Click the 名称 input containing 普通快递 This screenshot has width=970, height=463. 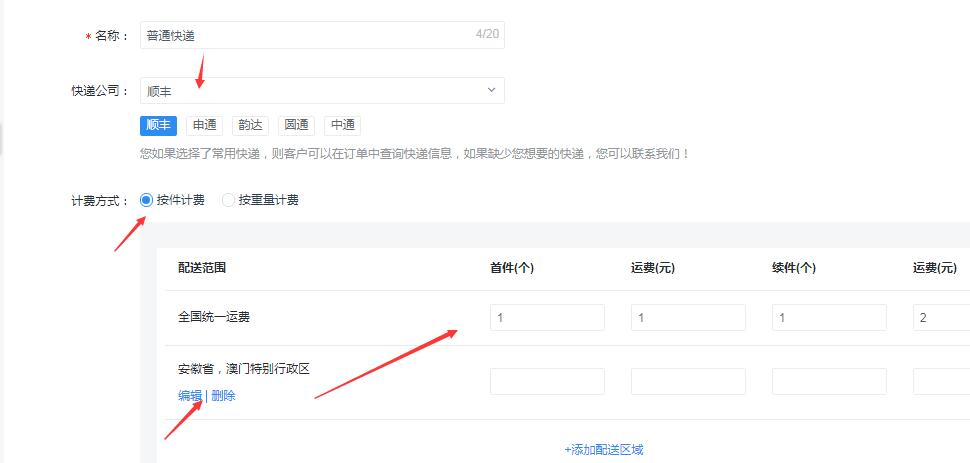(322, 35)
